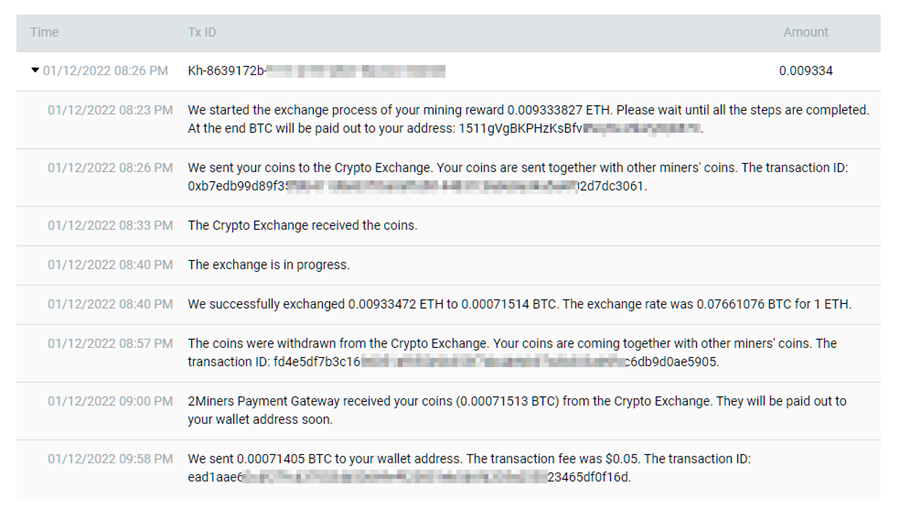Click the Amount column header
Screen dimensions: 900x509
click(x=805, y=33)
